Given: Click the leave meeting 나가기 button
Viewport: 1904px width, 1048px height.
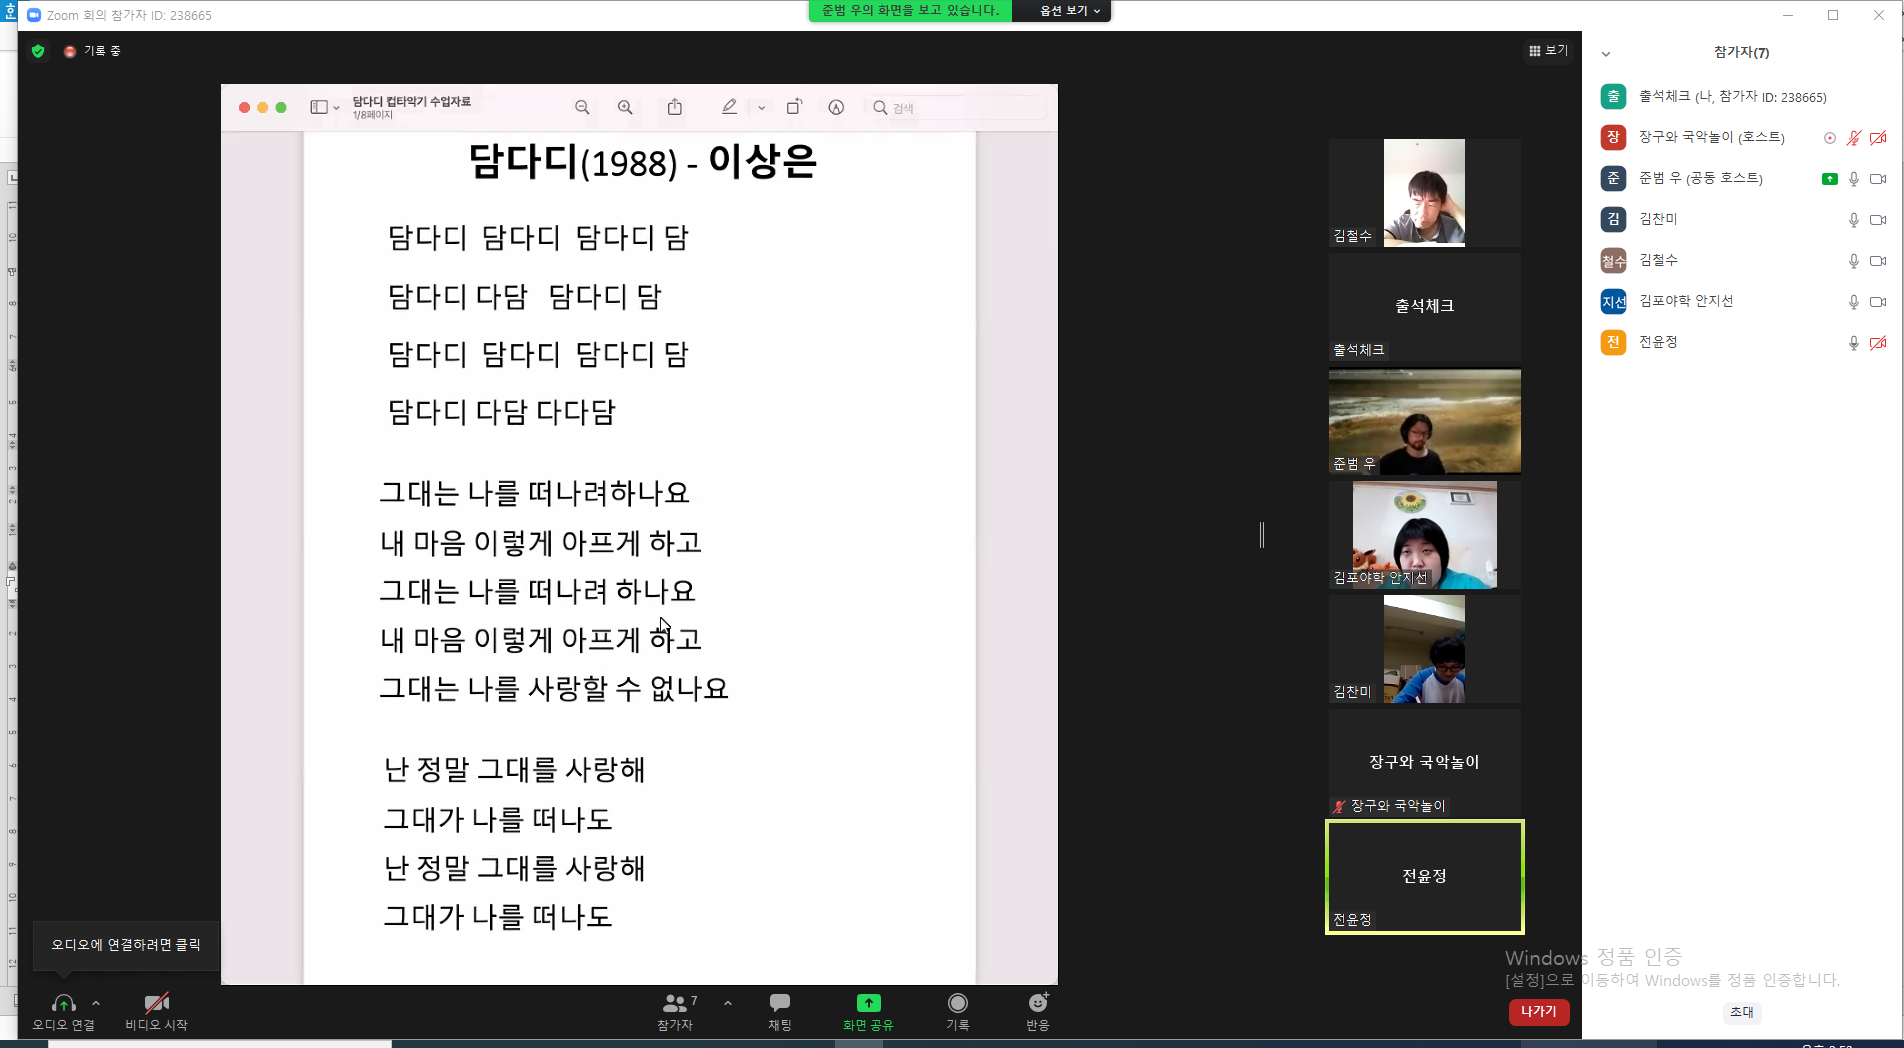Looking at the screenshot, I should (1539, 1011).
